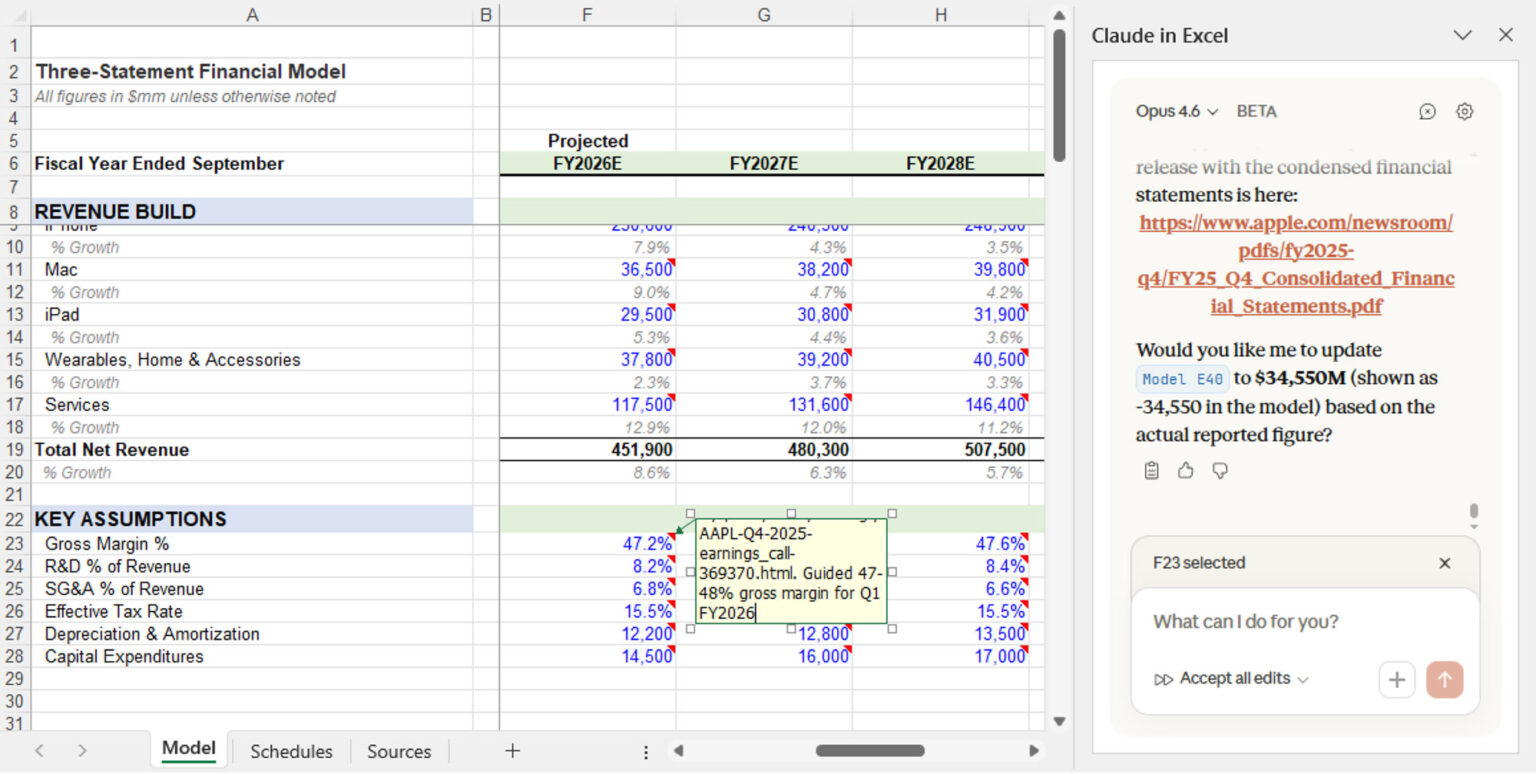Select the REVENUE BUILD section cell
1536x774 pixels.
pyautogui.click(x=252, y=212)
